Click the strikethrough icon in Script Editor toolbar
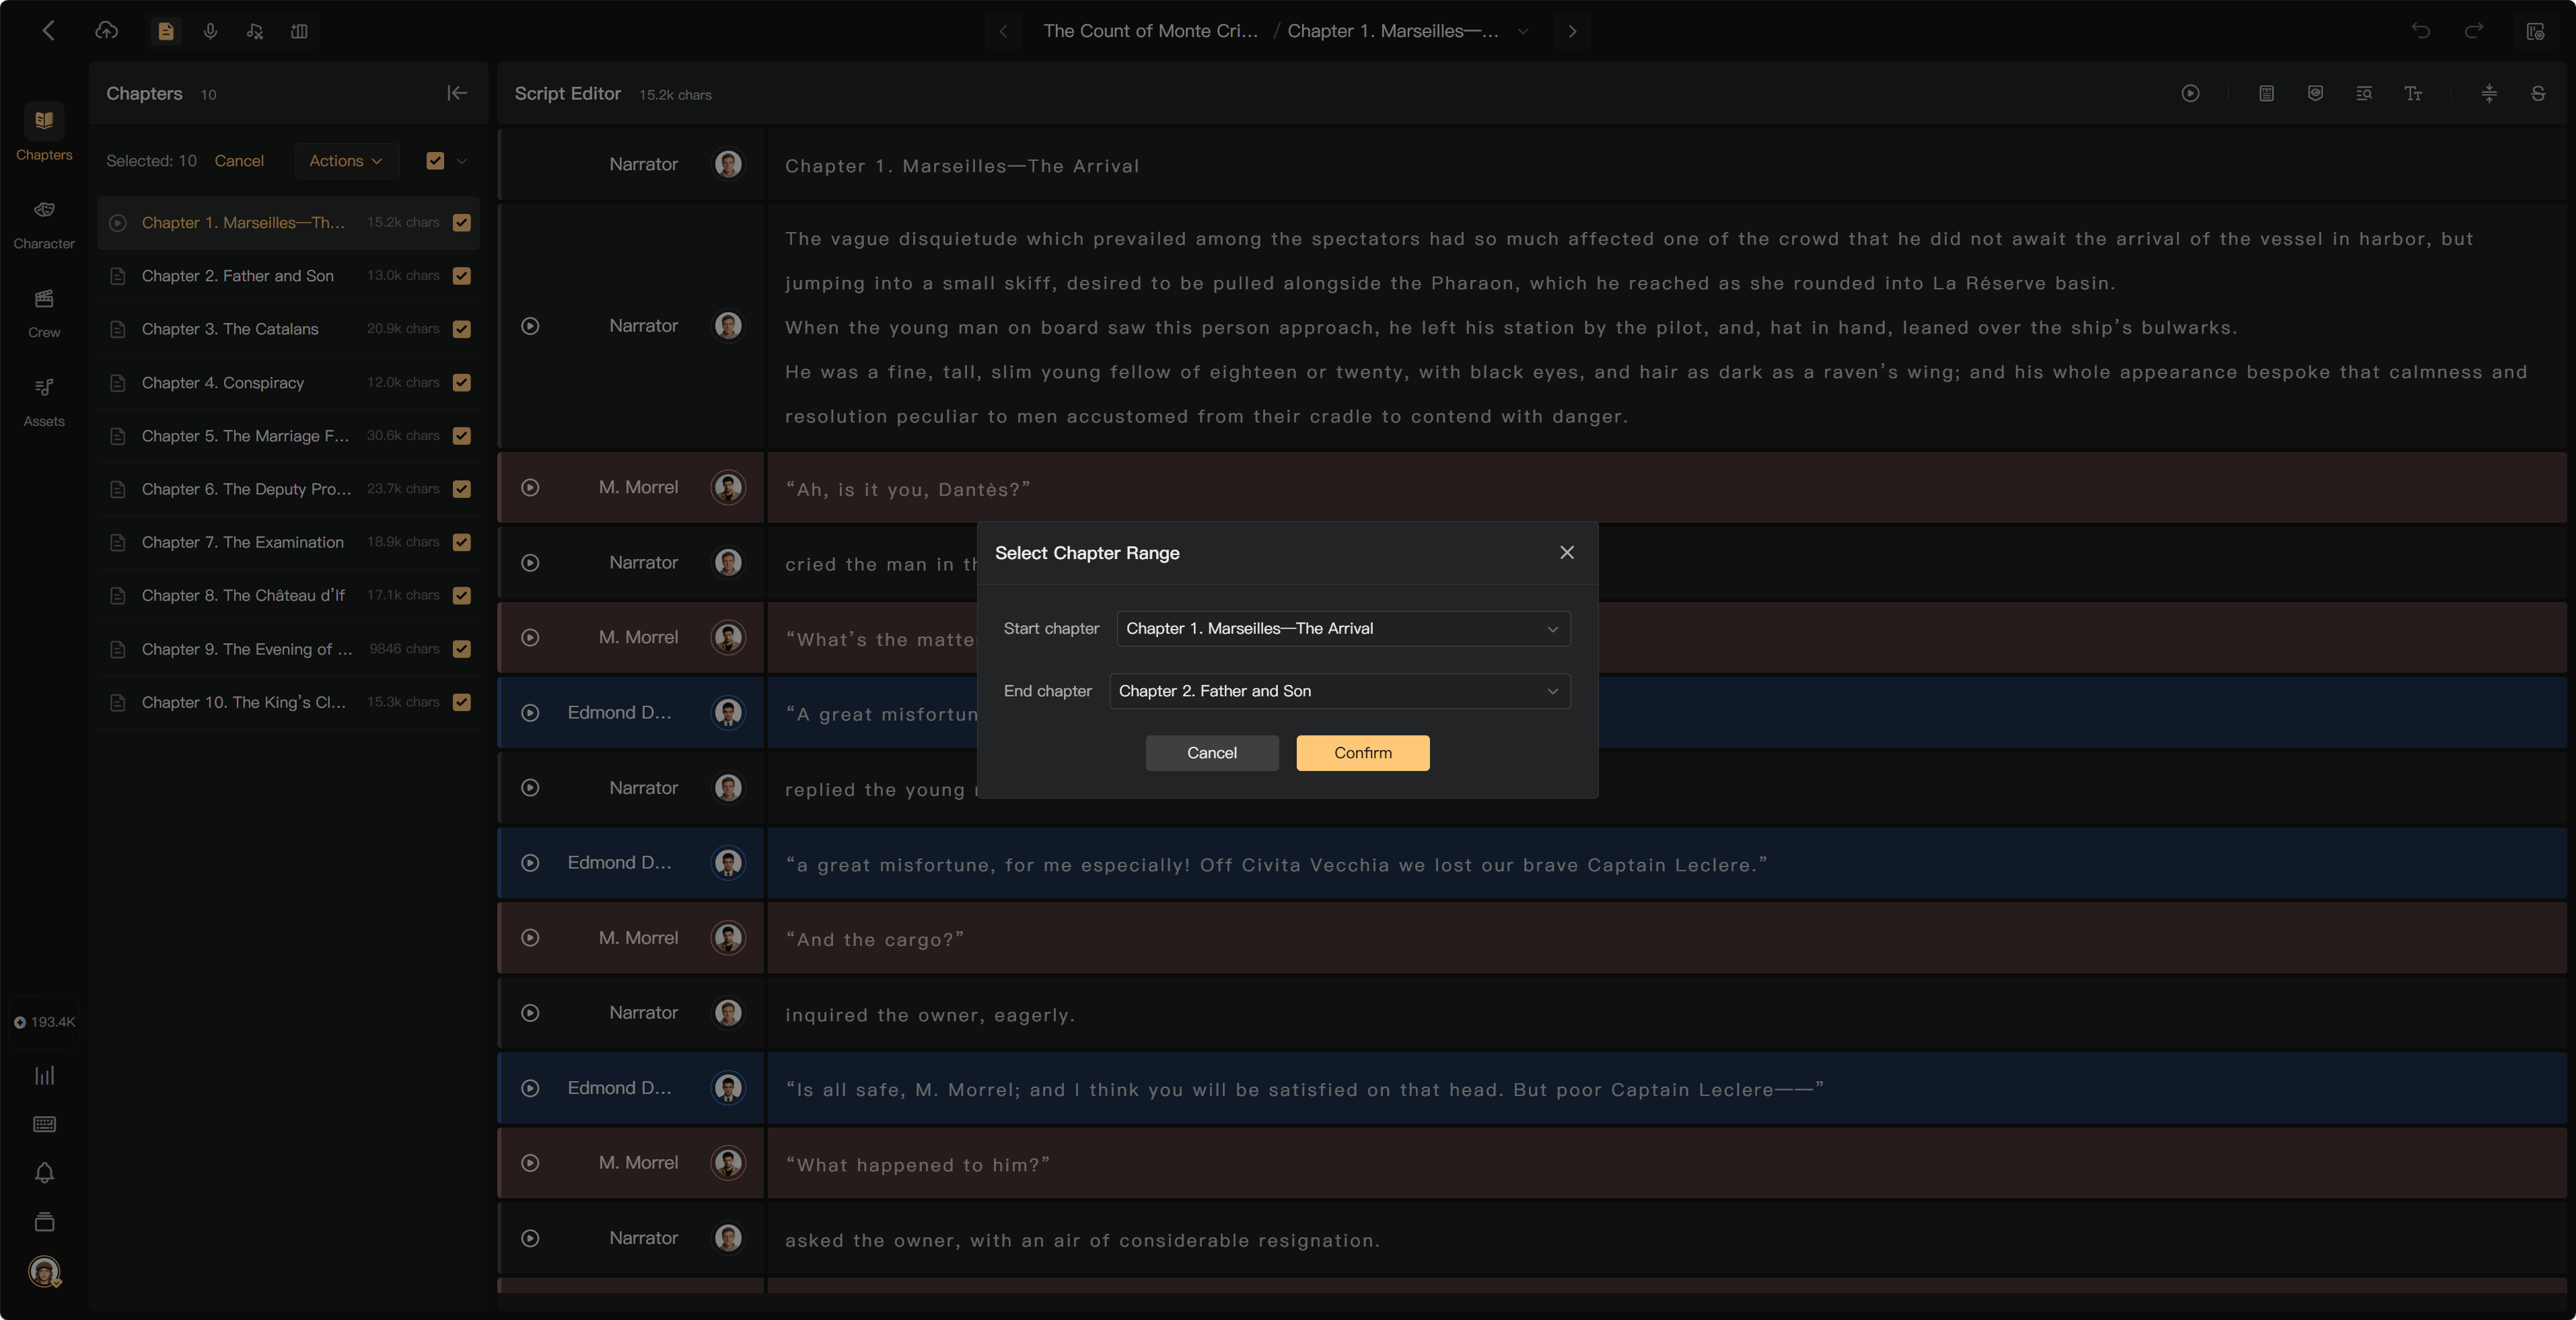 2538,93
